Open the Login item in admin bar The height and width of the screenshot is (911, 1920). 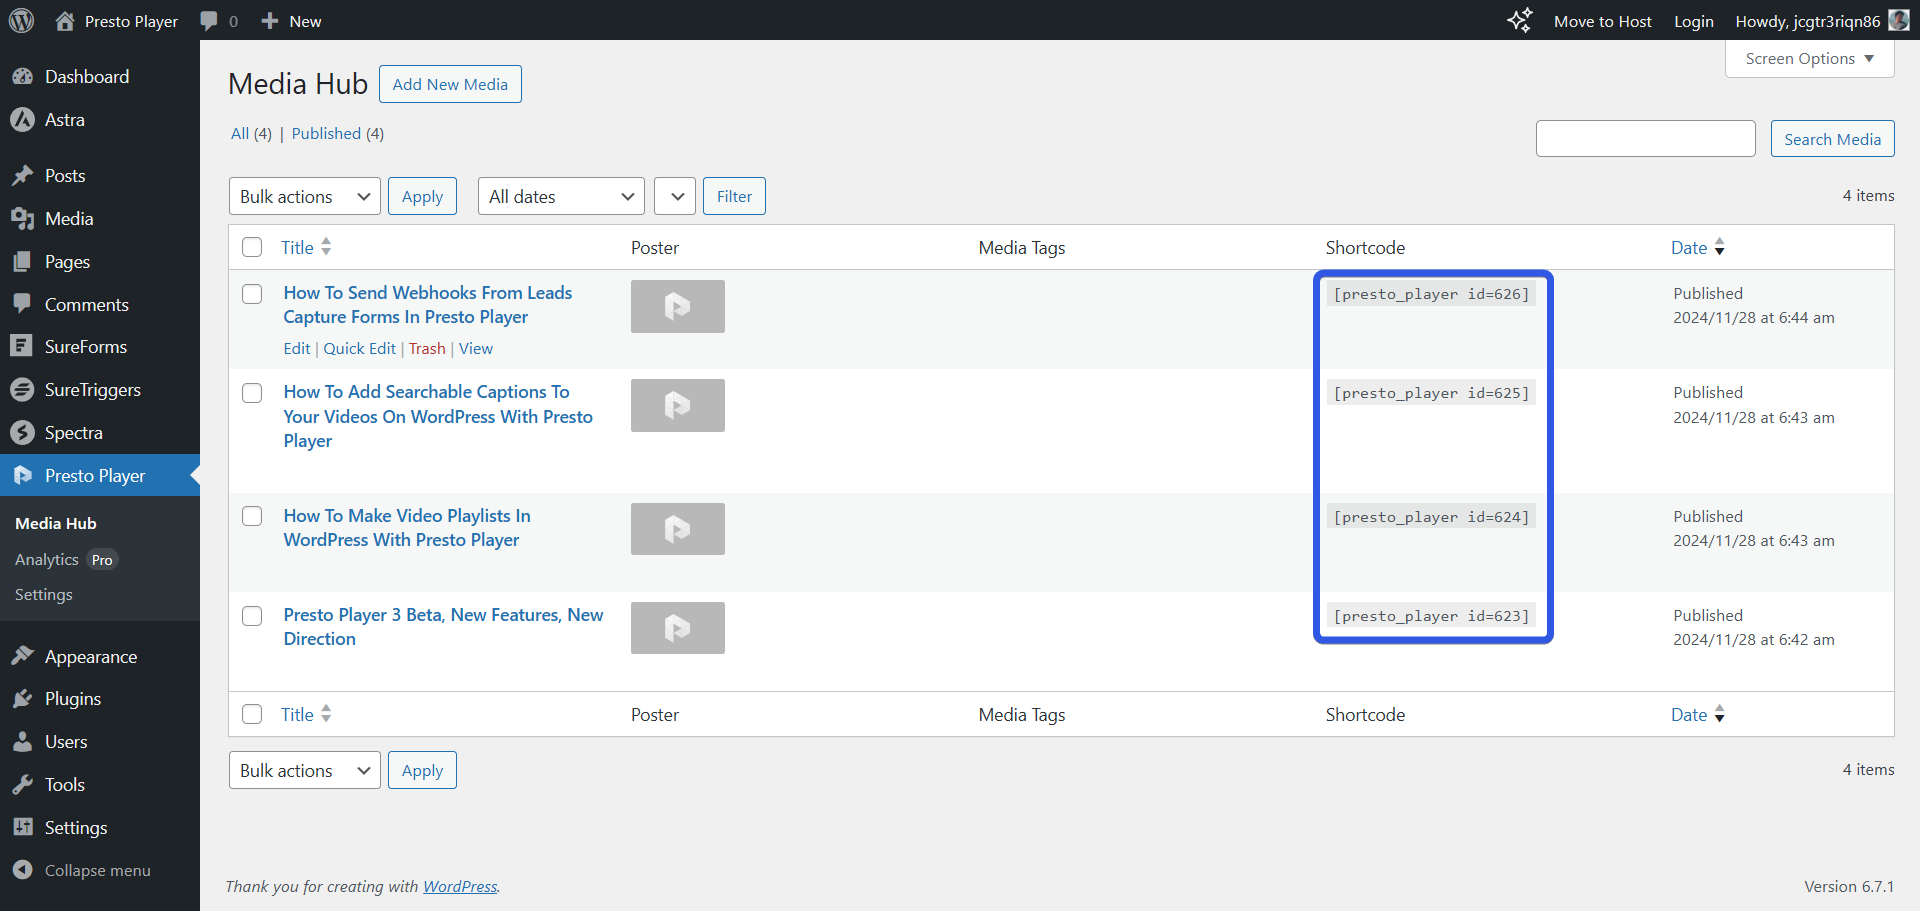1694,21
